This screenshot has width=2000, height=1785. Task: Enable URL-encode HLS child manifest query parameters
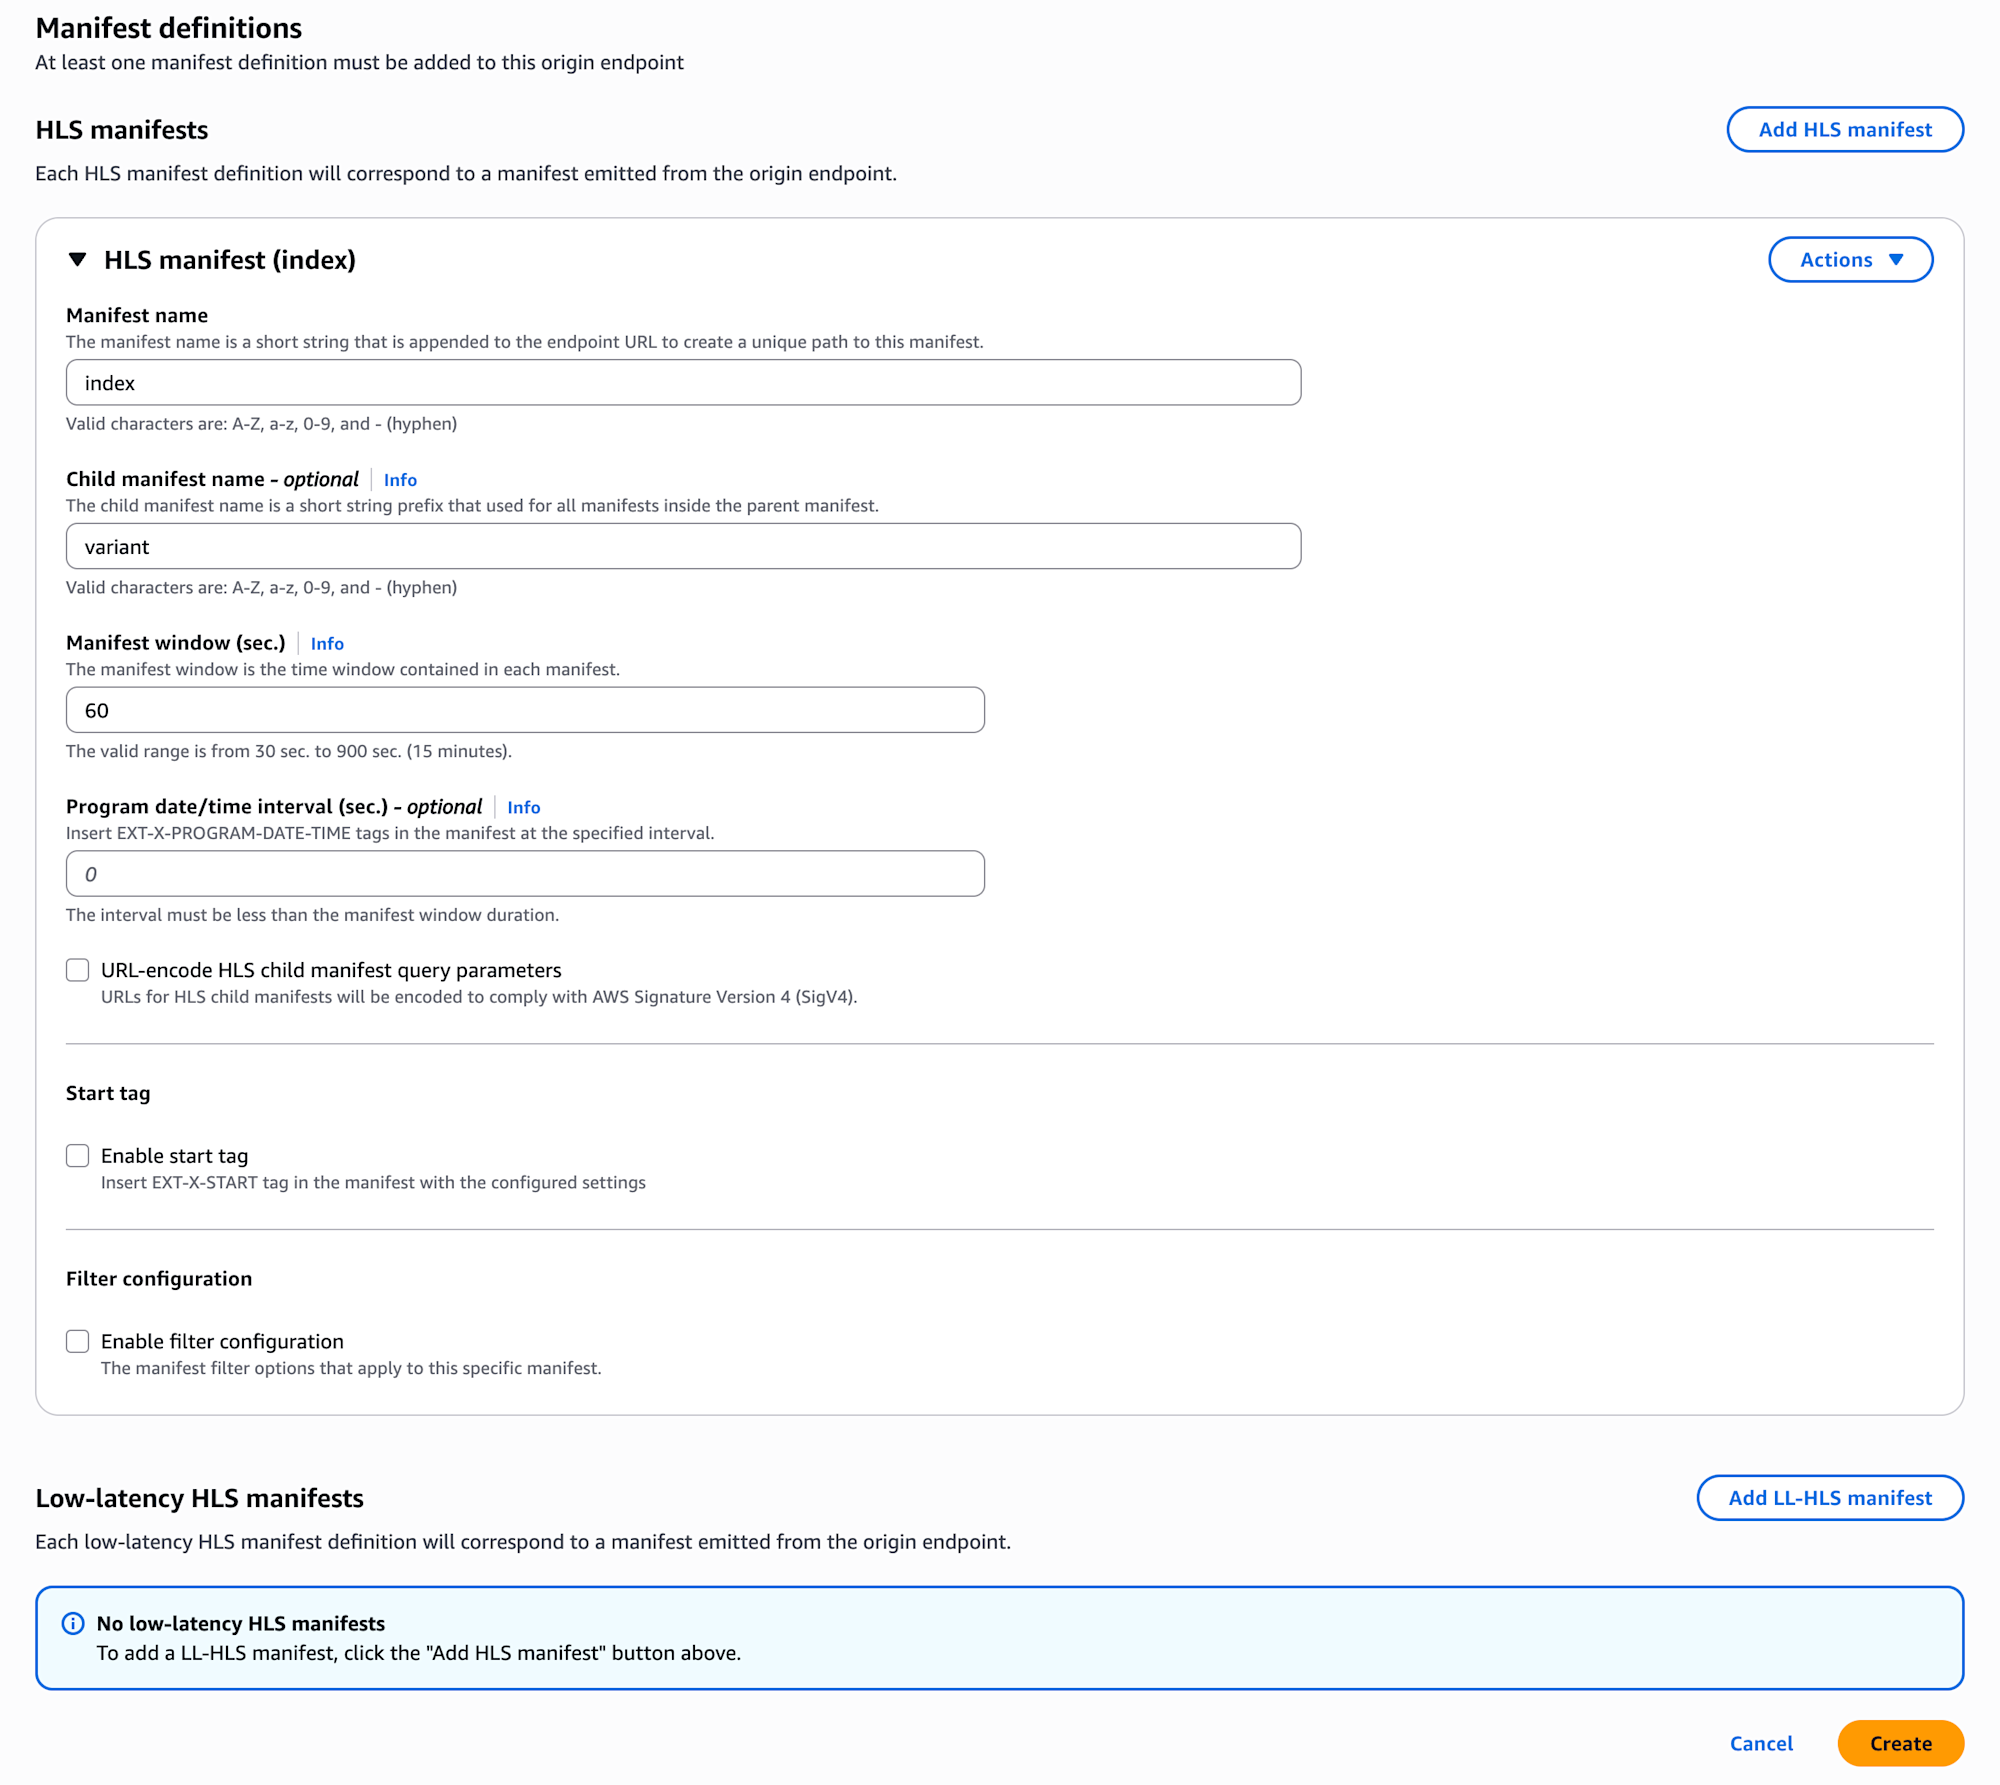78,970
